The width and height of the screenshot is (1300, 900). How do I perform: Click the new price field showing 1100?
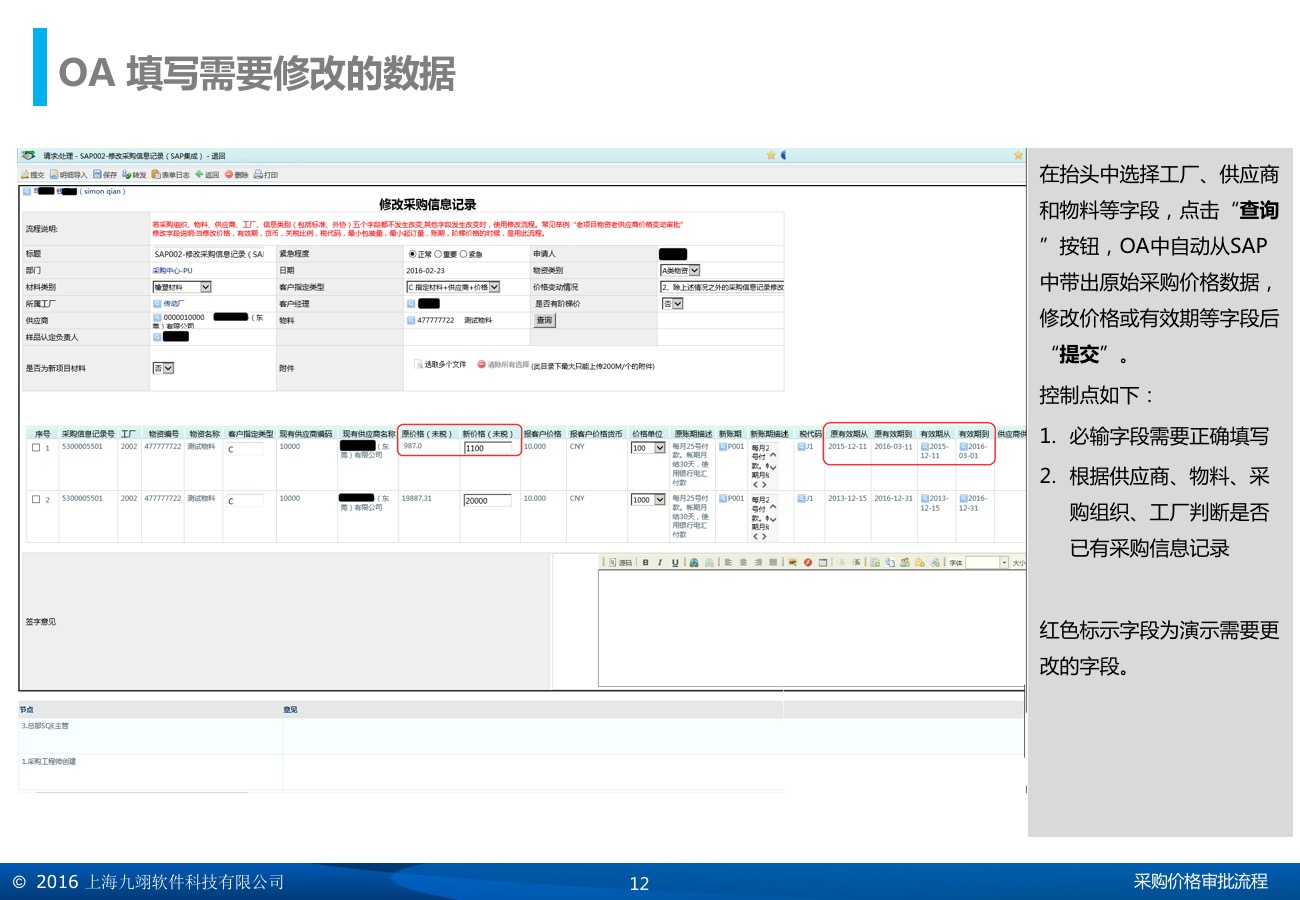tap(487, 448)
